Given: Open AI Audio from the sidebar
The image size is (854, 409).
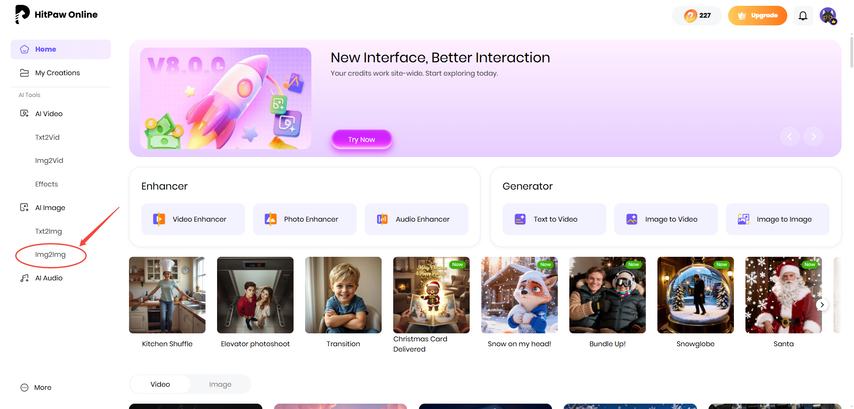Looking at the screenshot, I should 48,278.
